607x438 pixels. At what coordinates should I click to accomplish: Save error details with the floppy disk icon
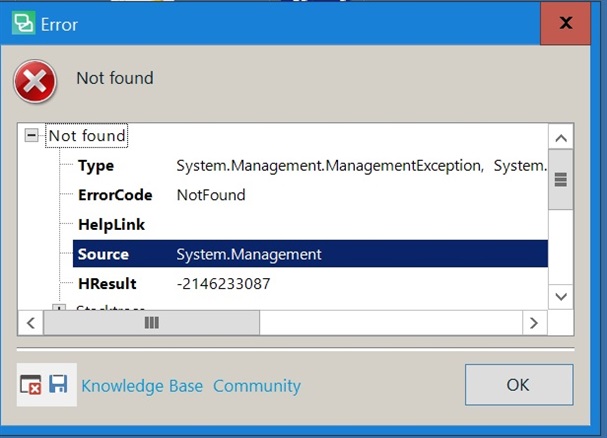pos(58,384)
